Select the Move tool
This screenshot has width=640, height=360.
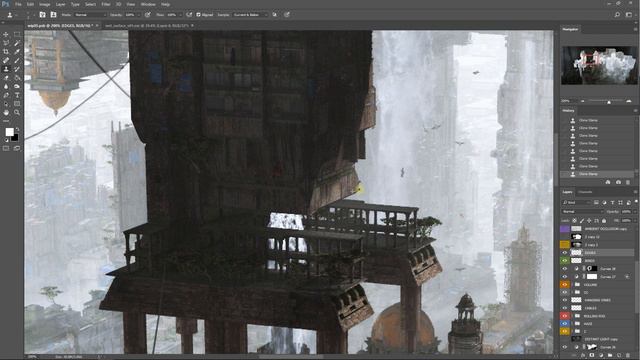(6, 34)
